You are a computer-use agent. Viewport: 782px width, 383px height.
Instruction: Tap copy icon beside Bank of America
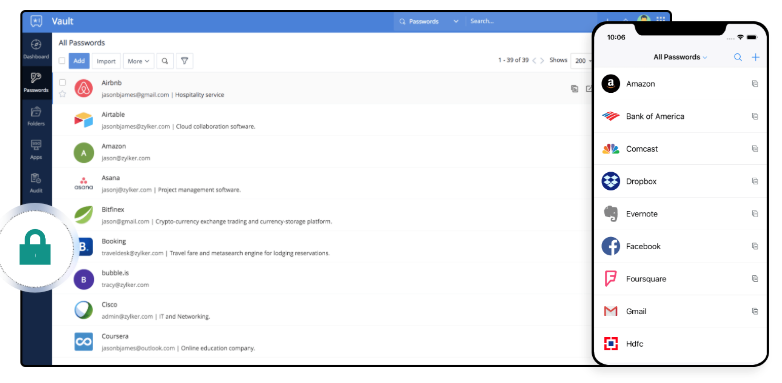click(755, 116)
